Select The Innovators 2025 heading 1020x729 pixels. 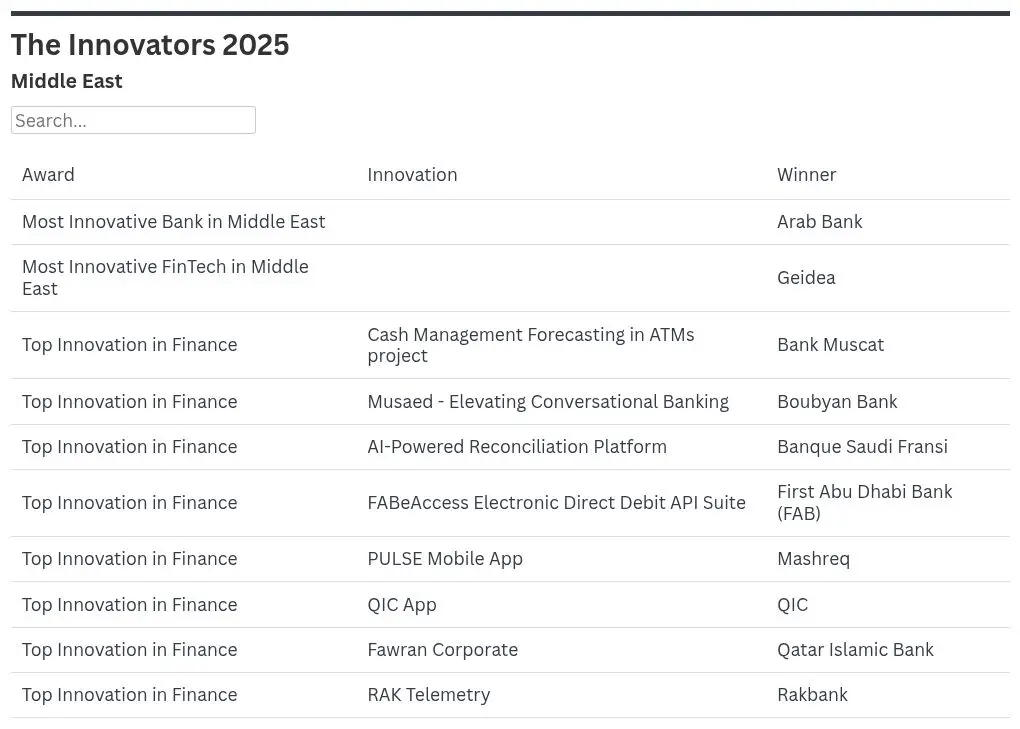(x=150, y=45)
